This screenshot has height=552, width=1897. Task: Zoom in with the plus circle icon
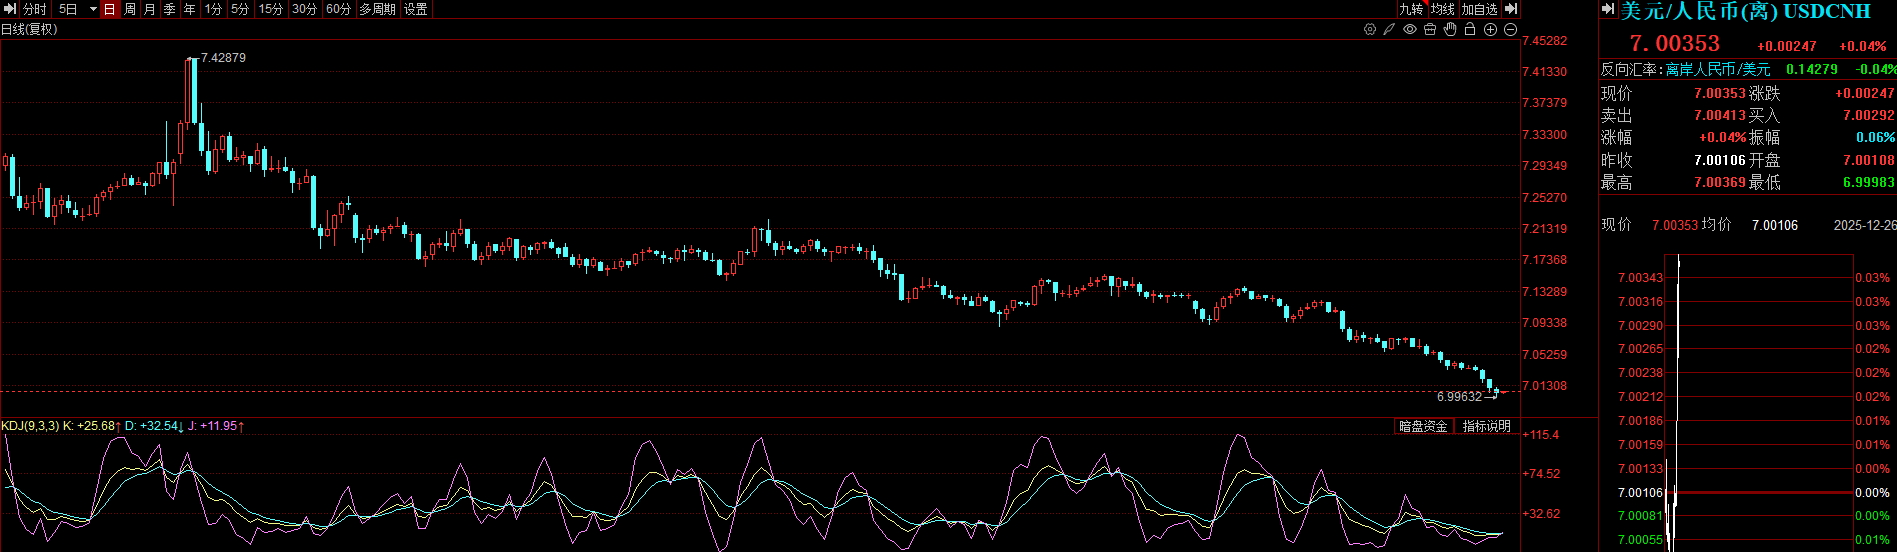point(1490,30)
